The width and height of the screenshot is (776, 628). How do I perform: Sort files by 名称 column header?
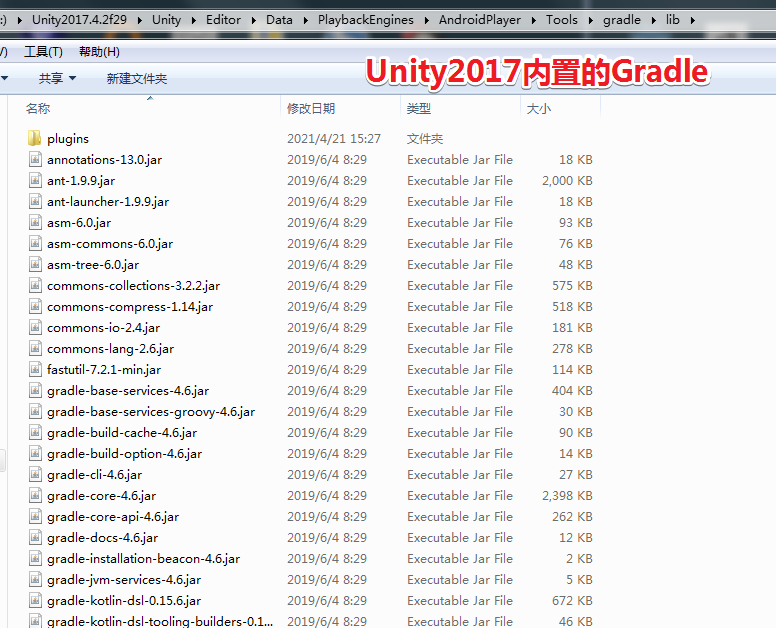click(38, 108)
